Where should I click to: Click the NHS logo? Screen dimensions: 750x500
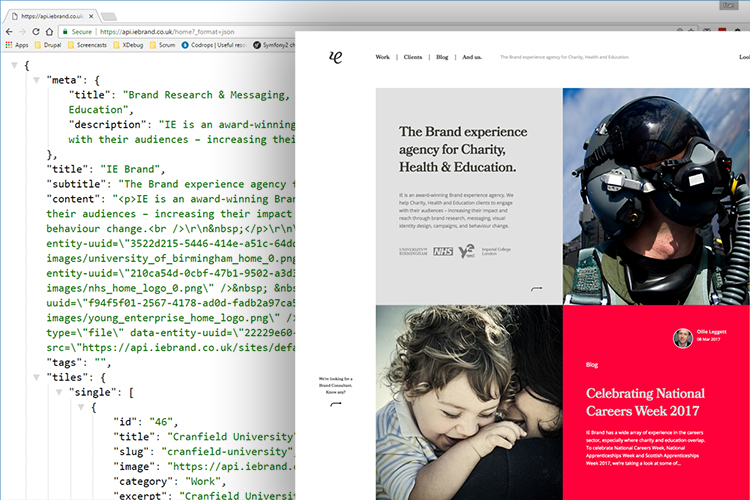pos(443,252)
